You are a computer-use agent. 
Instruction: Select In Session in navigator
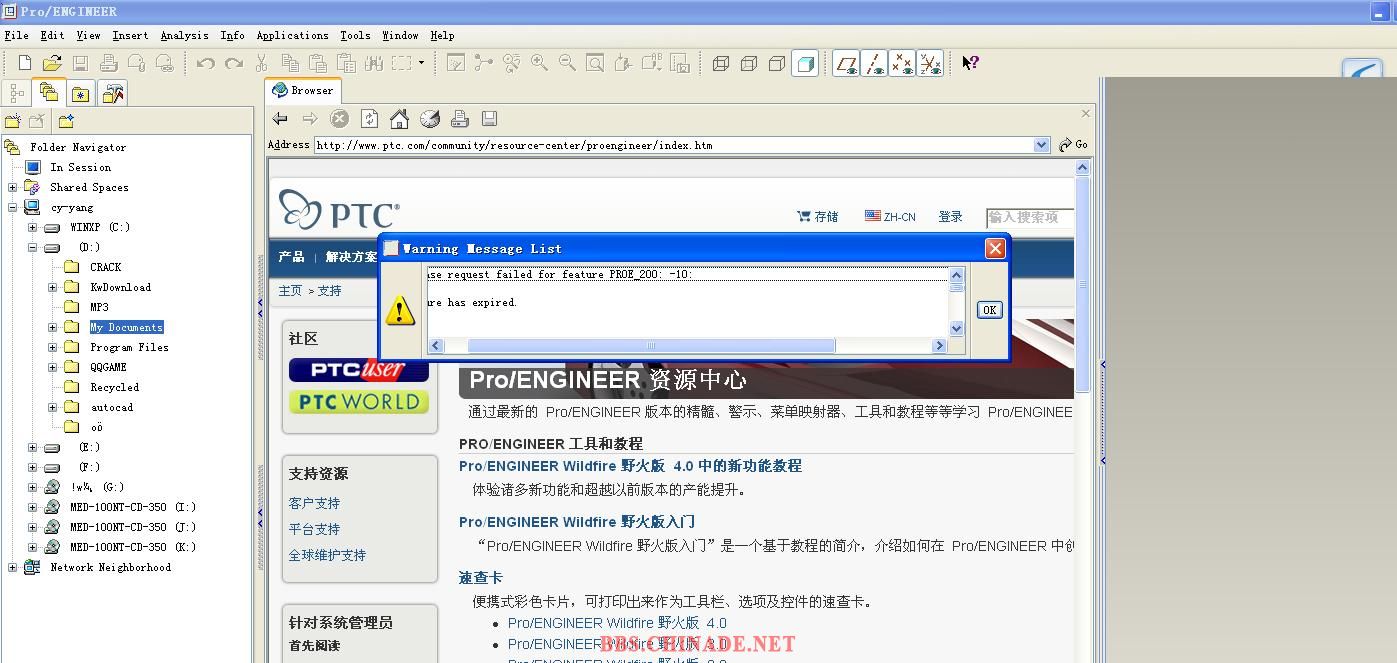(80, 167)
